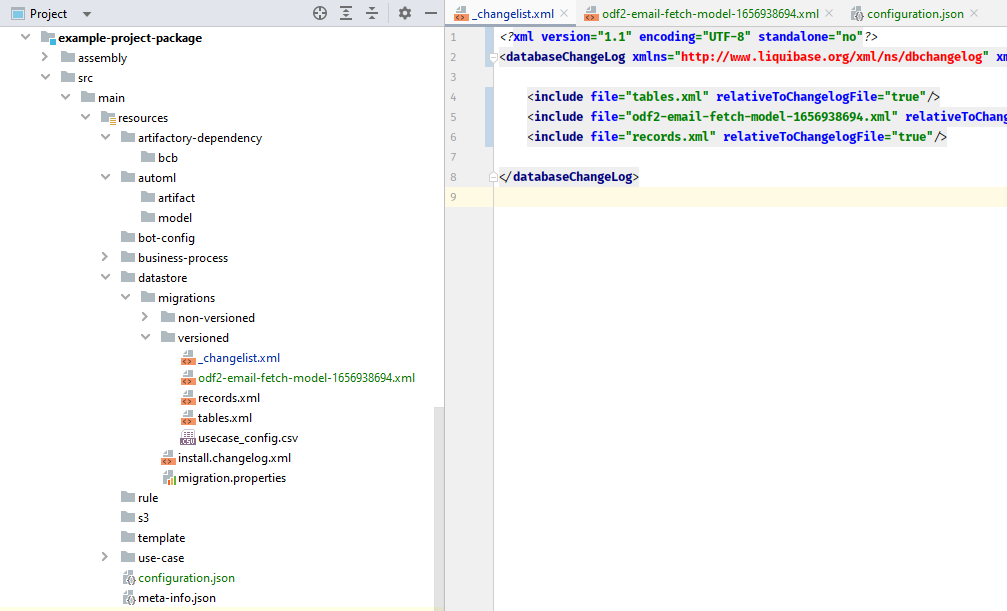Click the _changelist.xml file icon in tree
The width and height of the screenshot is (1007, 611).
click(x=188, y=357)
